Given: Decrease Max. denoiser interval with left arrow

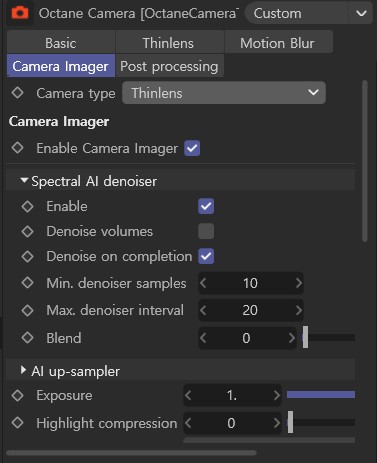Looking at the screenshot, I should [x=203, y=310].
